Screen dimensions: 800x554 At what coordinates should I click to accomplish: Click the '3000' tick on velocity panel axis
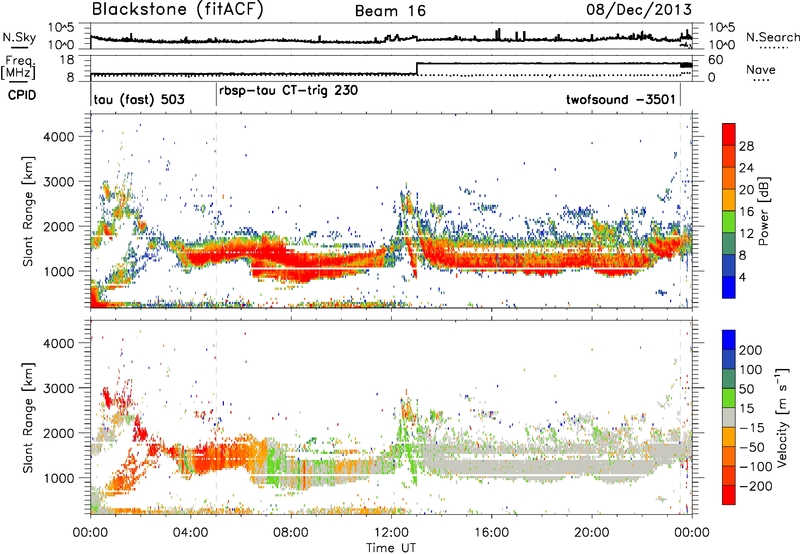[58, 388]
